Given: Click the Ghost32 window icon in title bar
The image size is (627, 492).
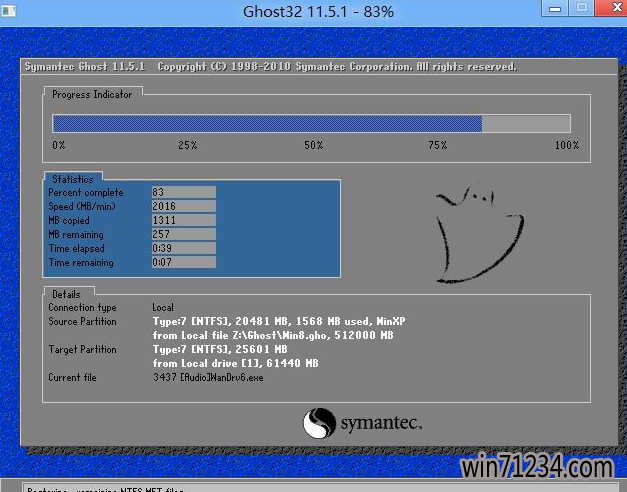Looking at the screenshot, I should tap(8, 10).
